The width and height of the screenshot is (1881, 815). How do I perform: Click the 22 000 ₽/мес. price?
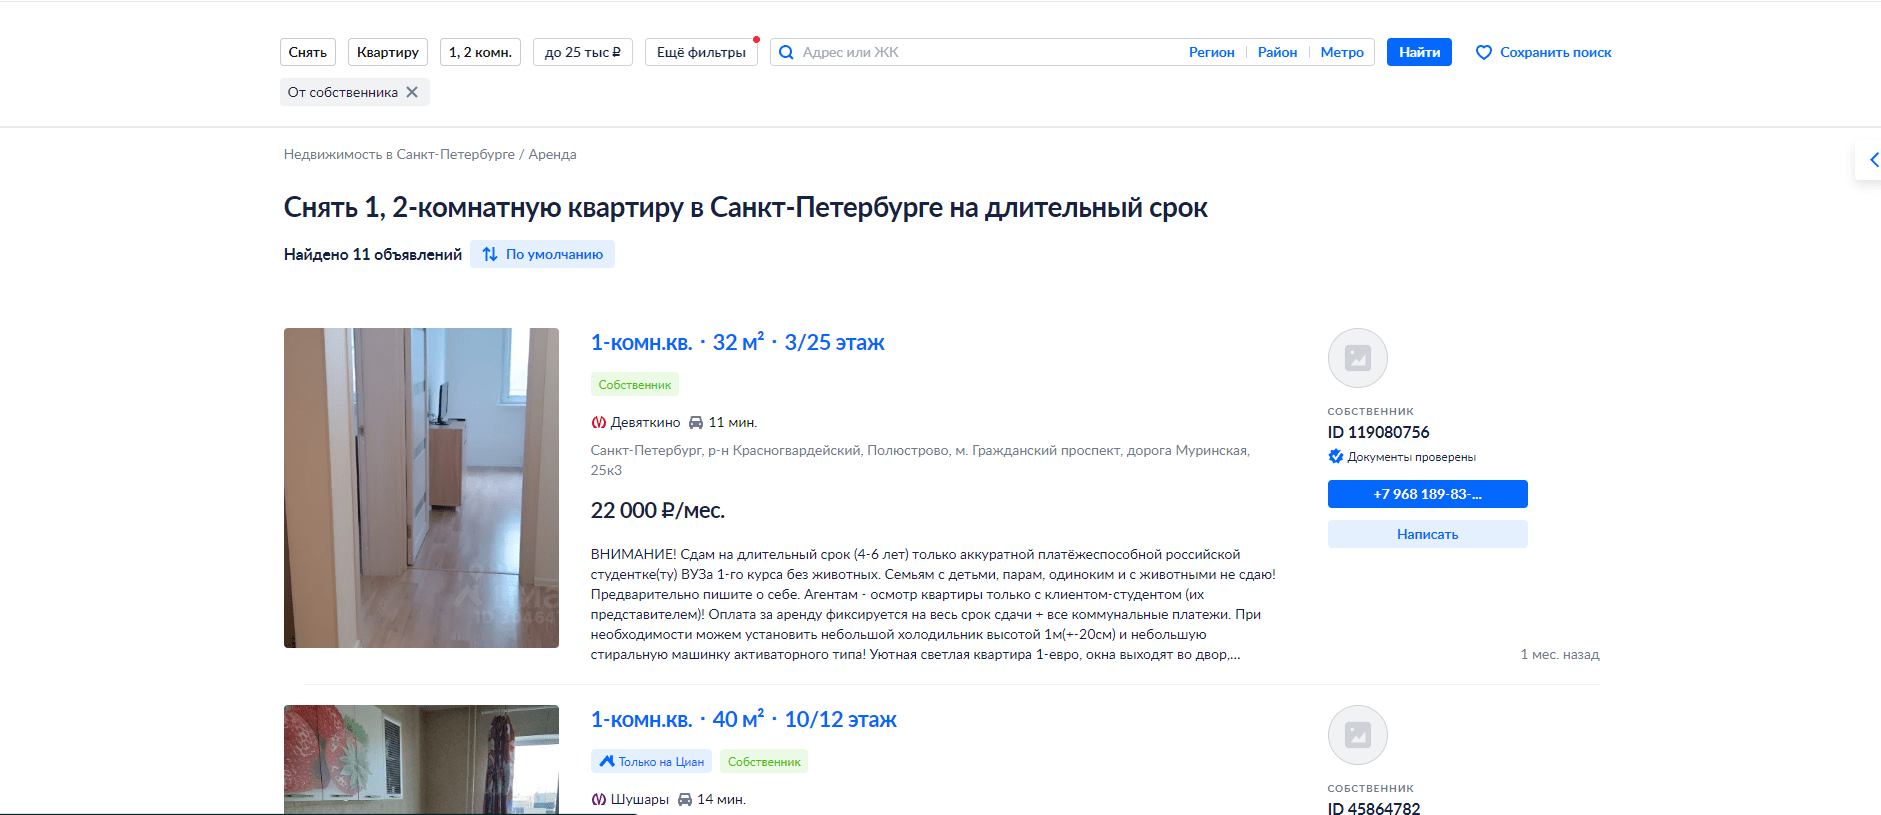[x=657, y=510]
